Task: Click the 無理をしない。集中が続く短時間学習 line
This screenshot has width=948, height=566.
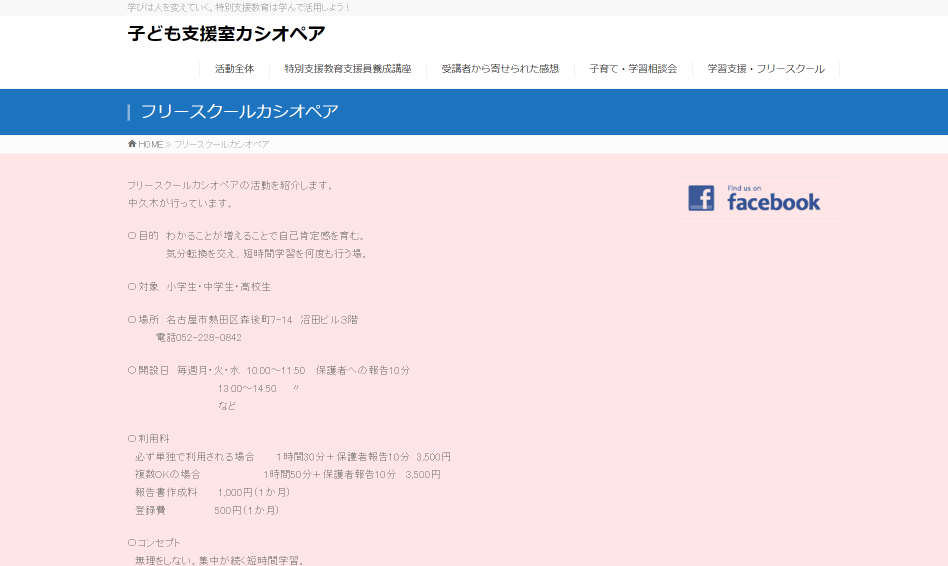Action: point(219,561)
